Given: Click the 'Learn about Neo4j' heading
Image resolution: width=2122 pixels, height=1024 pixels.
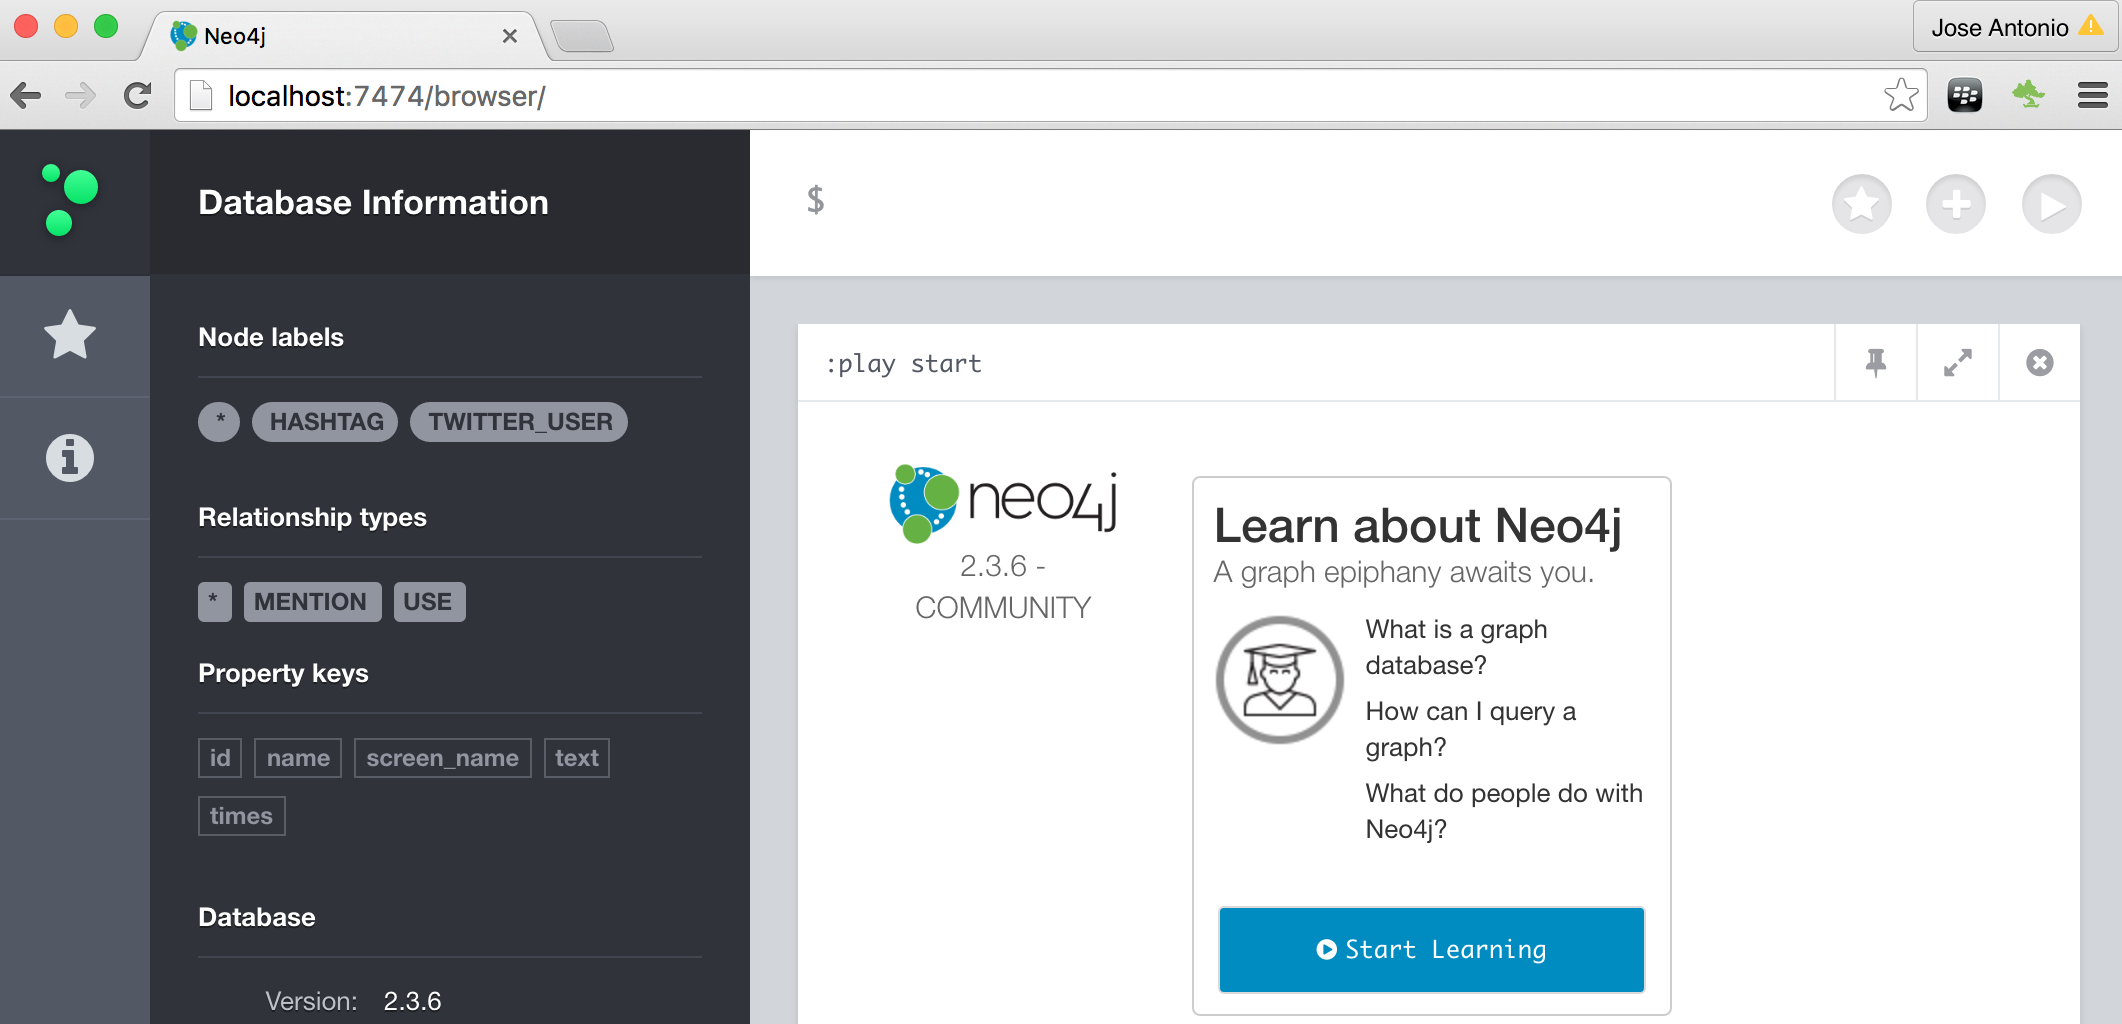Looking at the screenshot, I should pyautogui.click(x=1417, y=526).
